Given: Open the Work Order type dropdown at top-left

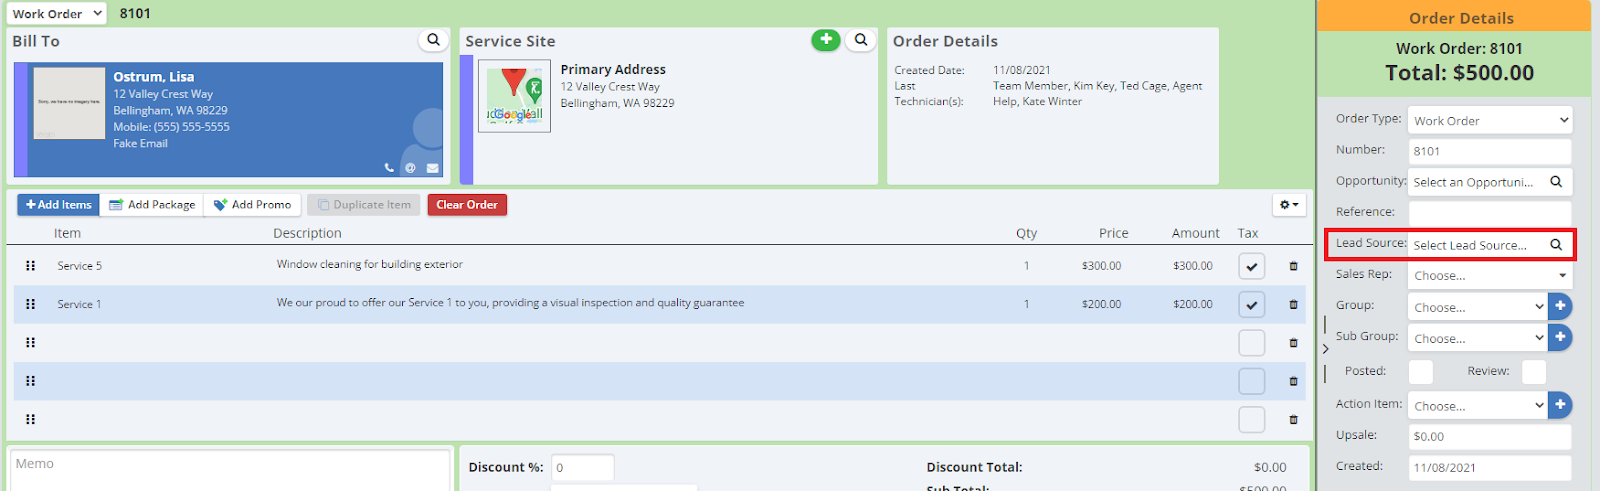Looking at the screenshot, I should (x=57, y=13).
